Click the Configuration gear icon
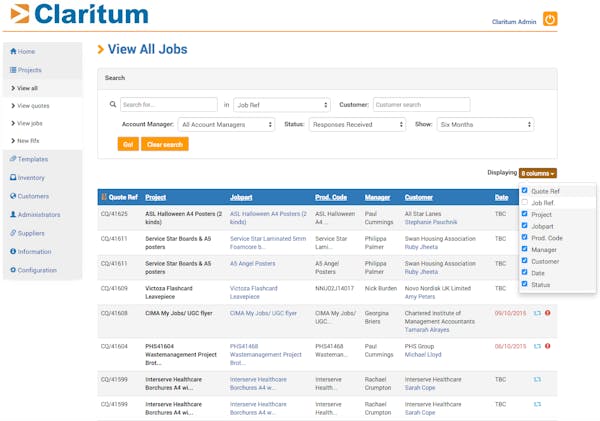 click(13, 269)
